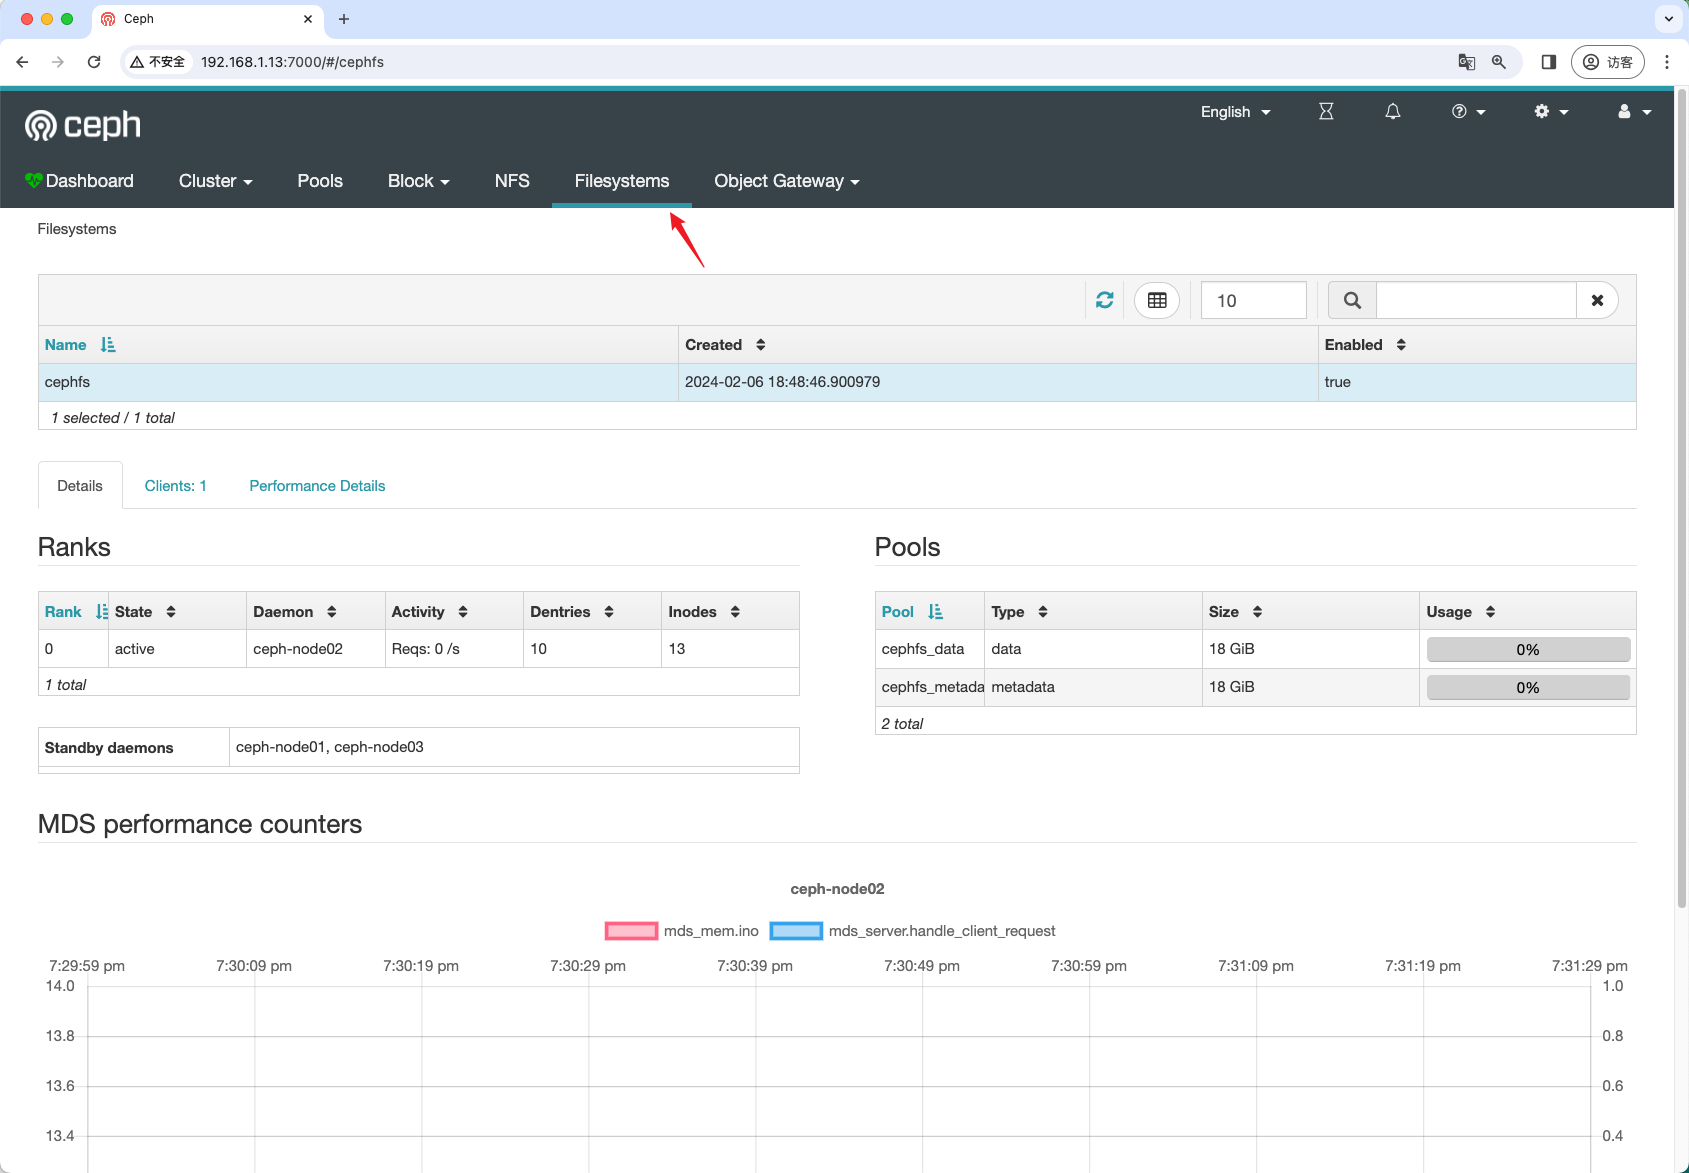Image resolution: width=1689 pixels, height=1173 pixels.
Task: Click the page vertical scrollbar
Action: (x=1681, y=500)
